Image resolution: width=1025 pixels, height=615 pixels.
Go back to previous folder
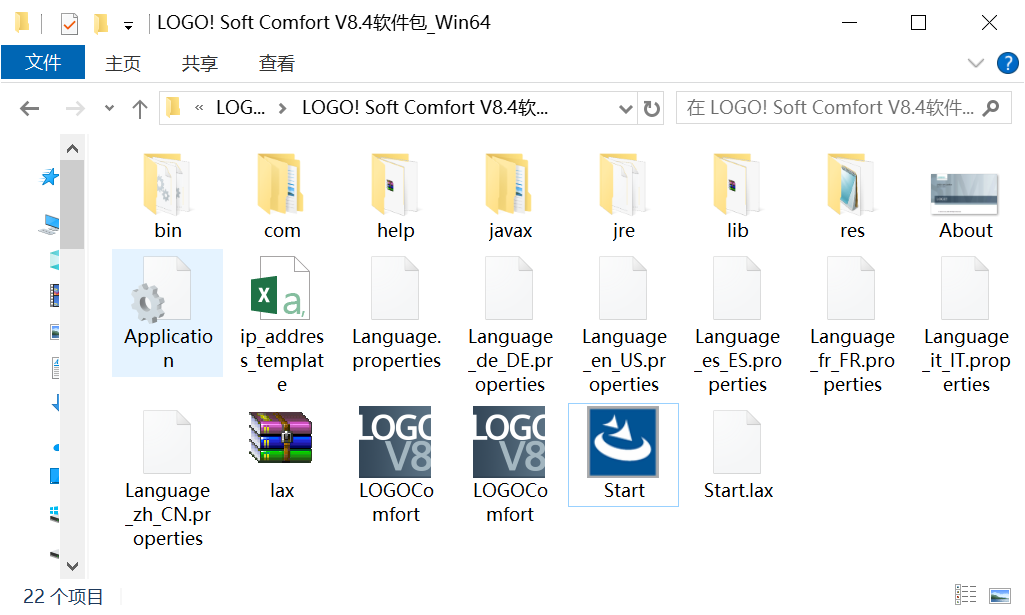pyautogui.click(x=29, y=108)
